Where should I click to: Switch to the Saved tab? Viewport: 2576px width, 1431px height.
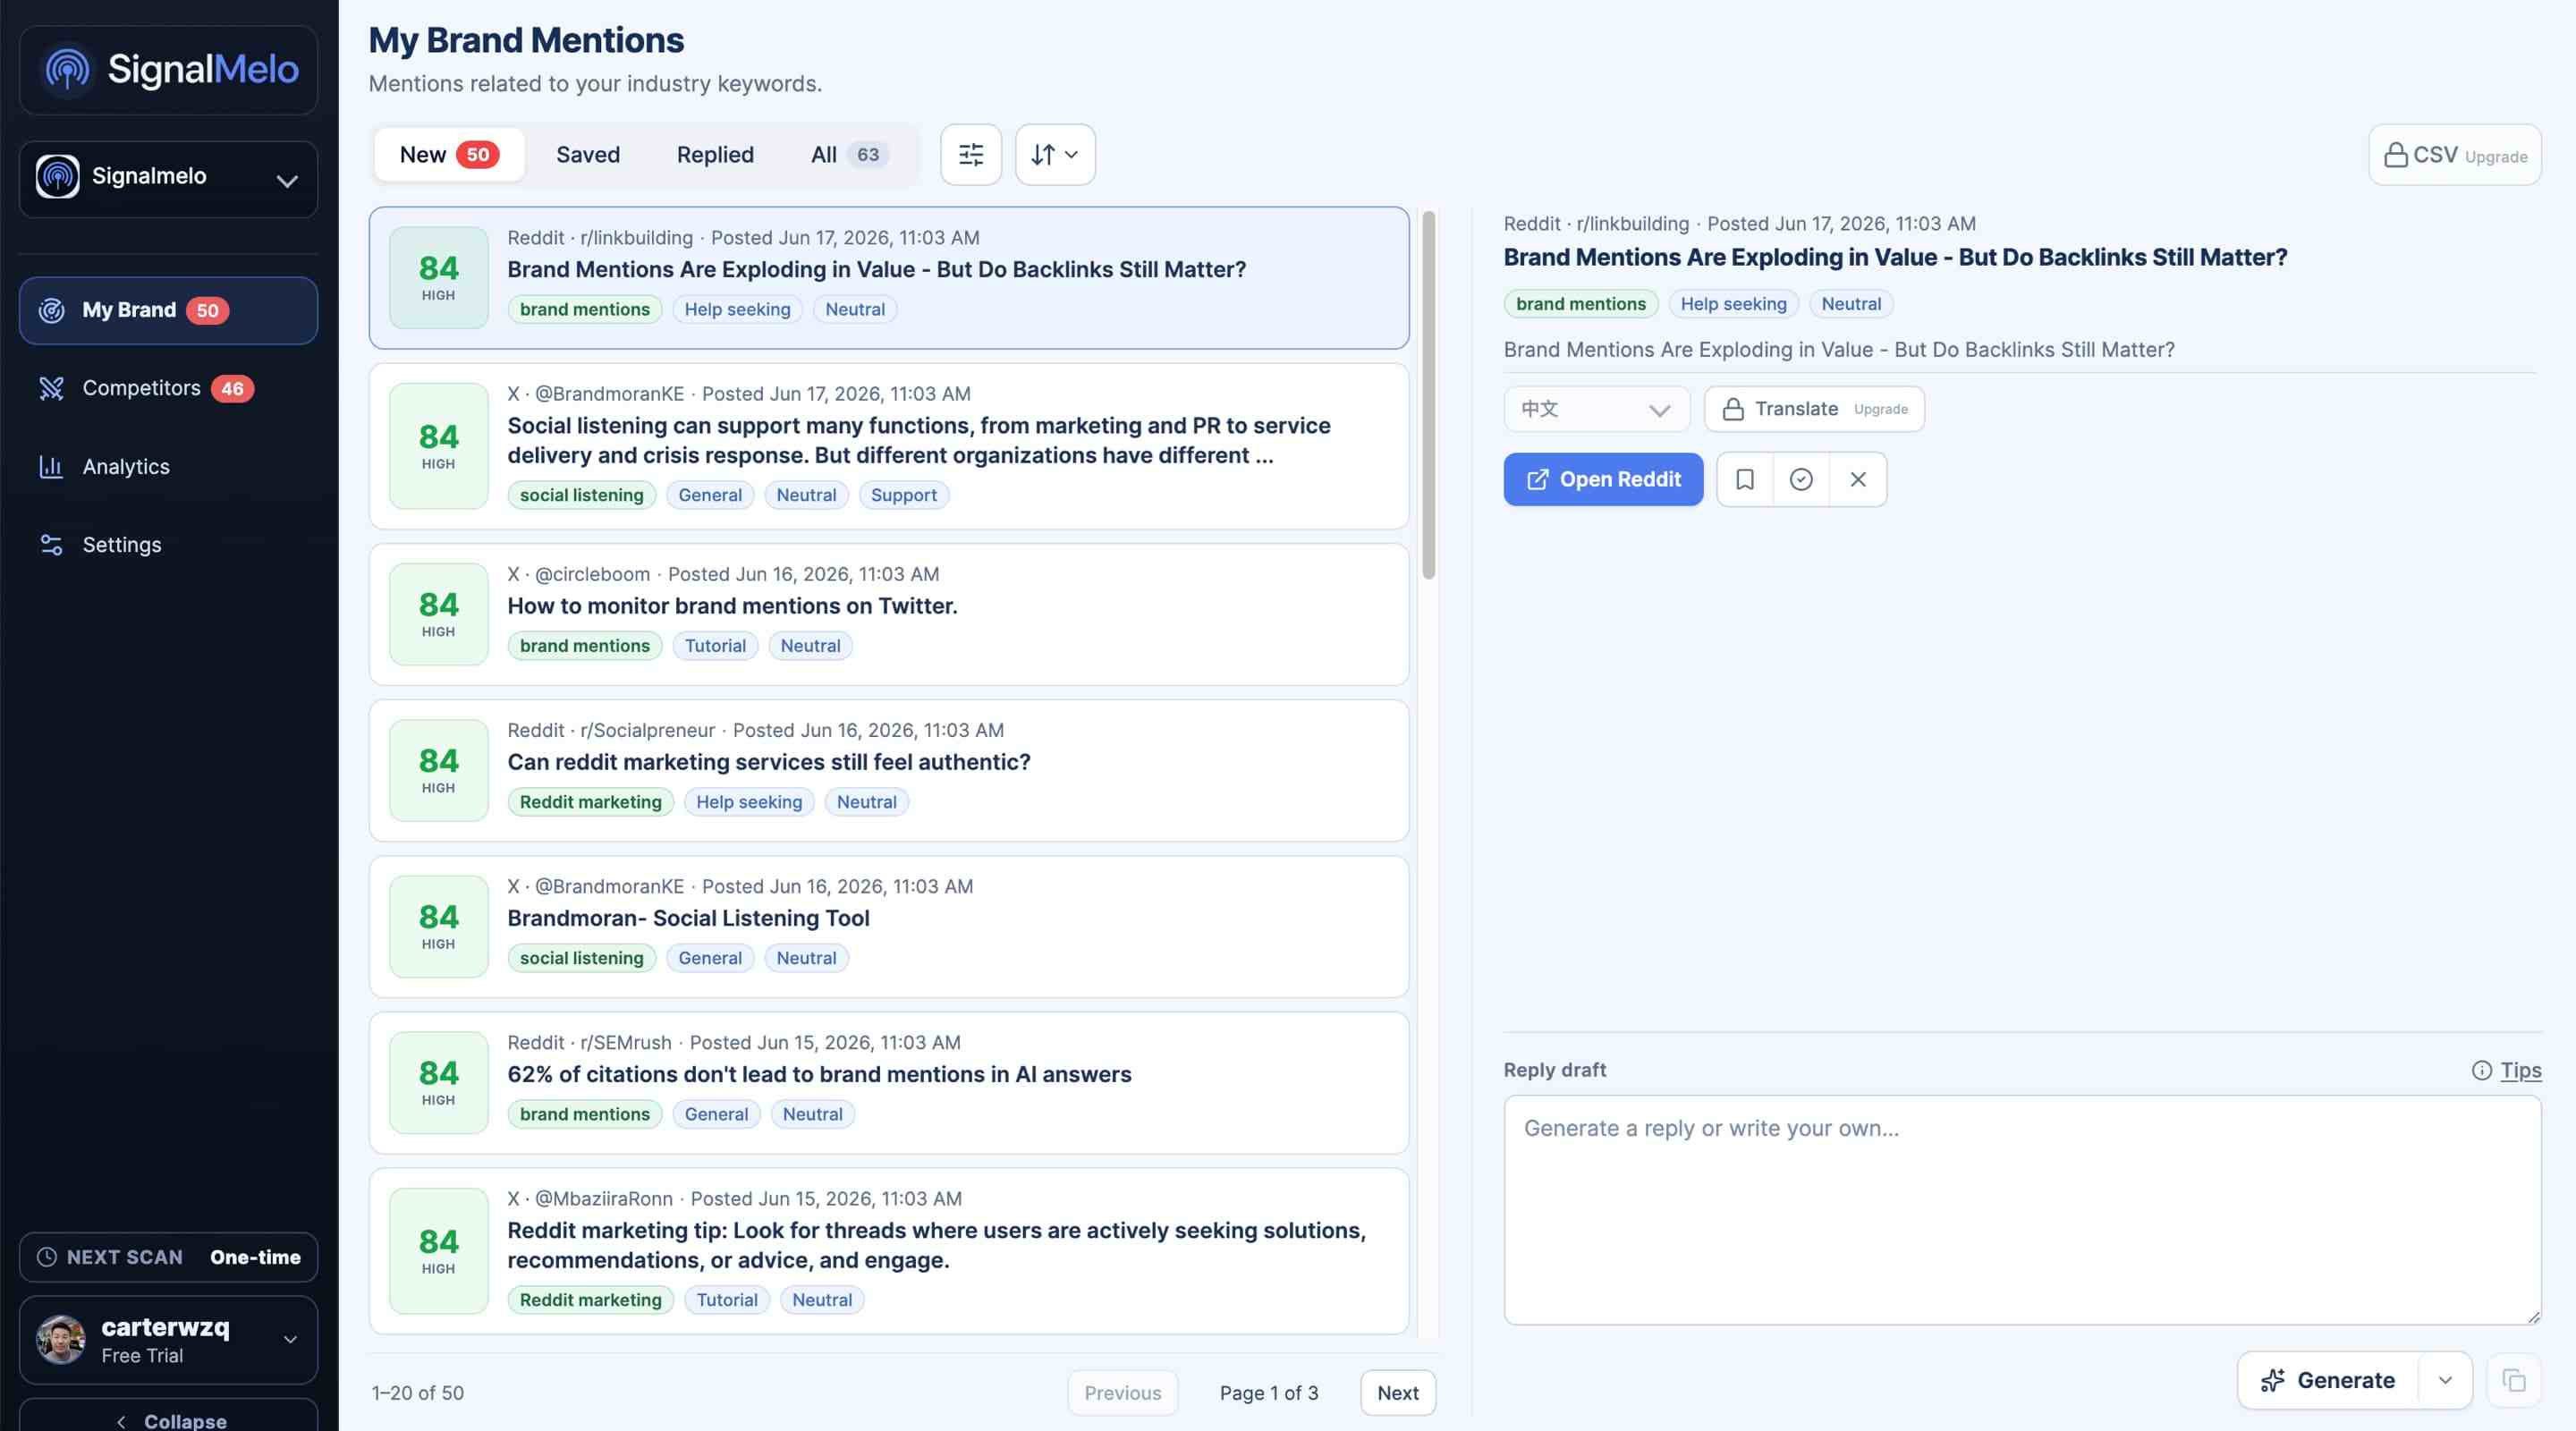588,155
